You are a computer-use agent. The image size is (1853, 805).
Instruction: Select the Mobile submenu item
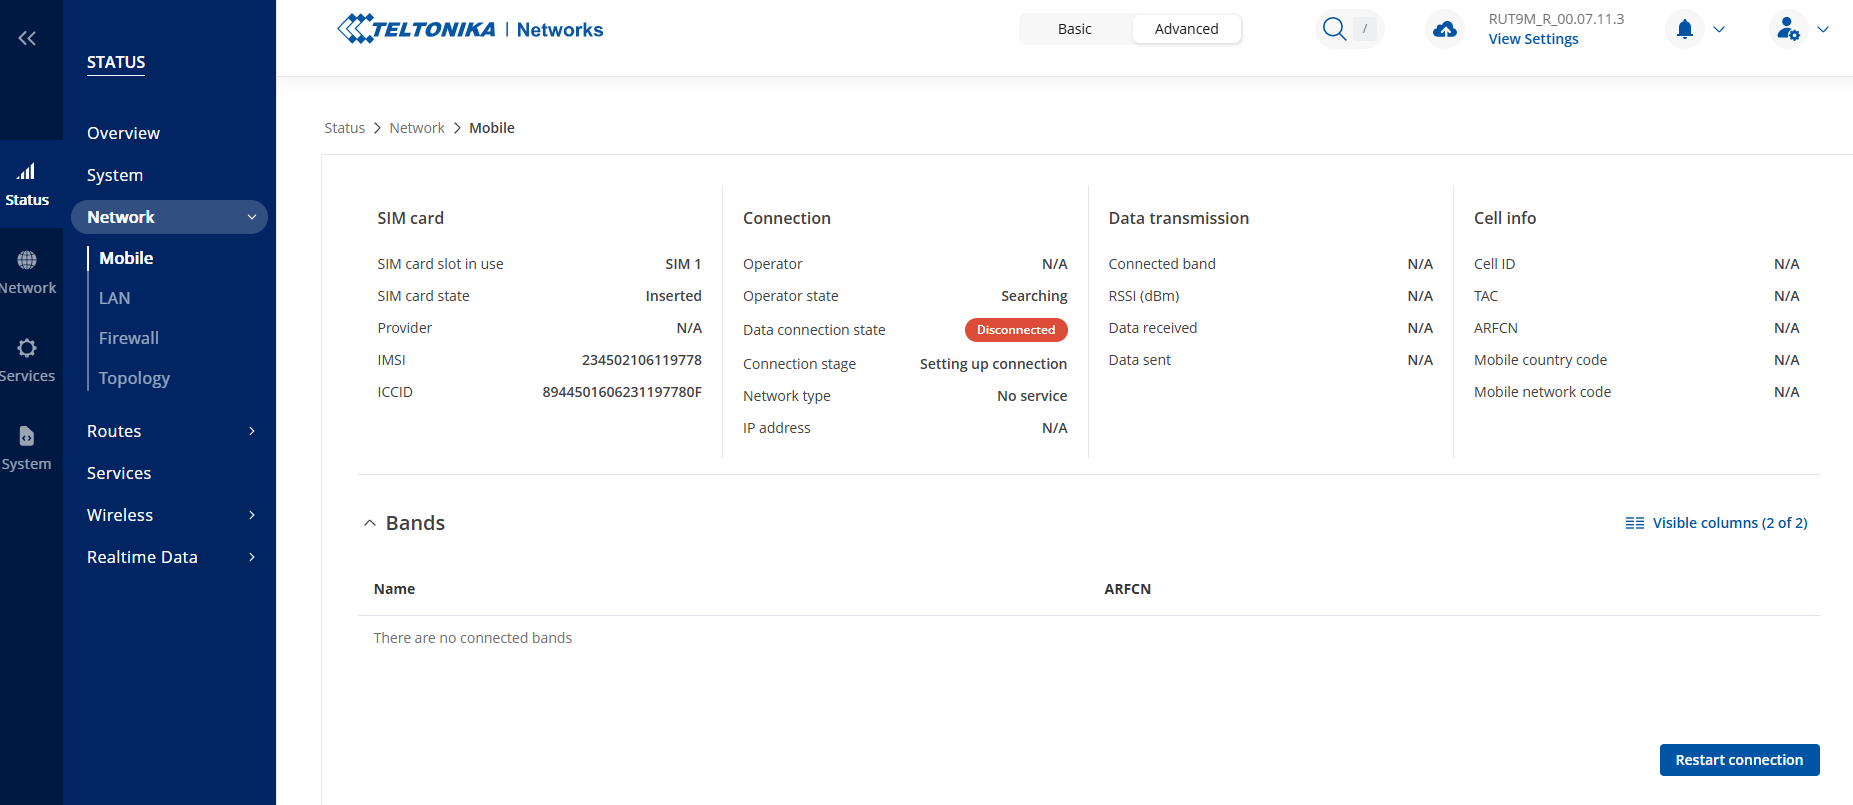126,258
